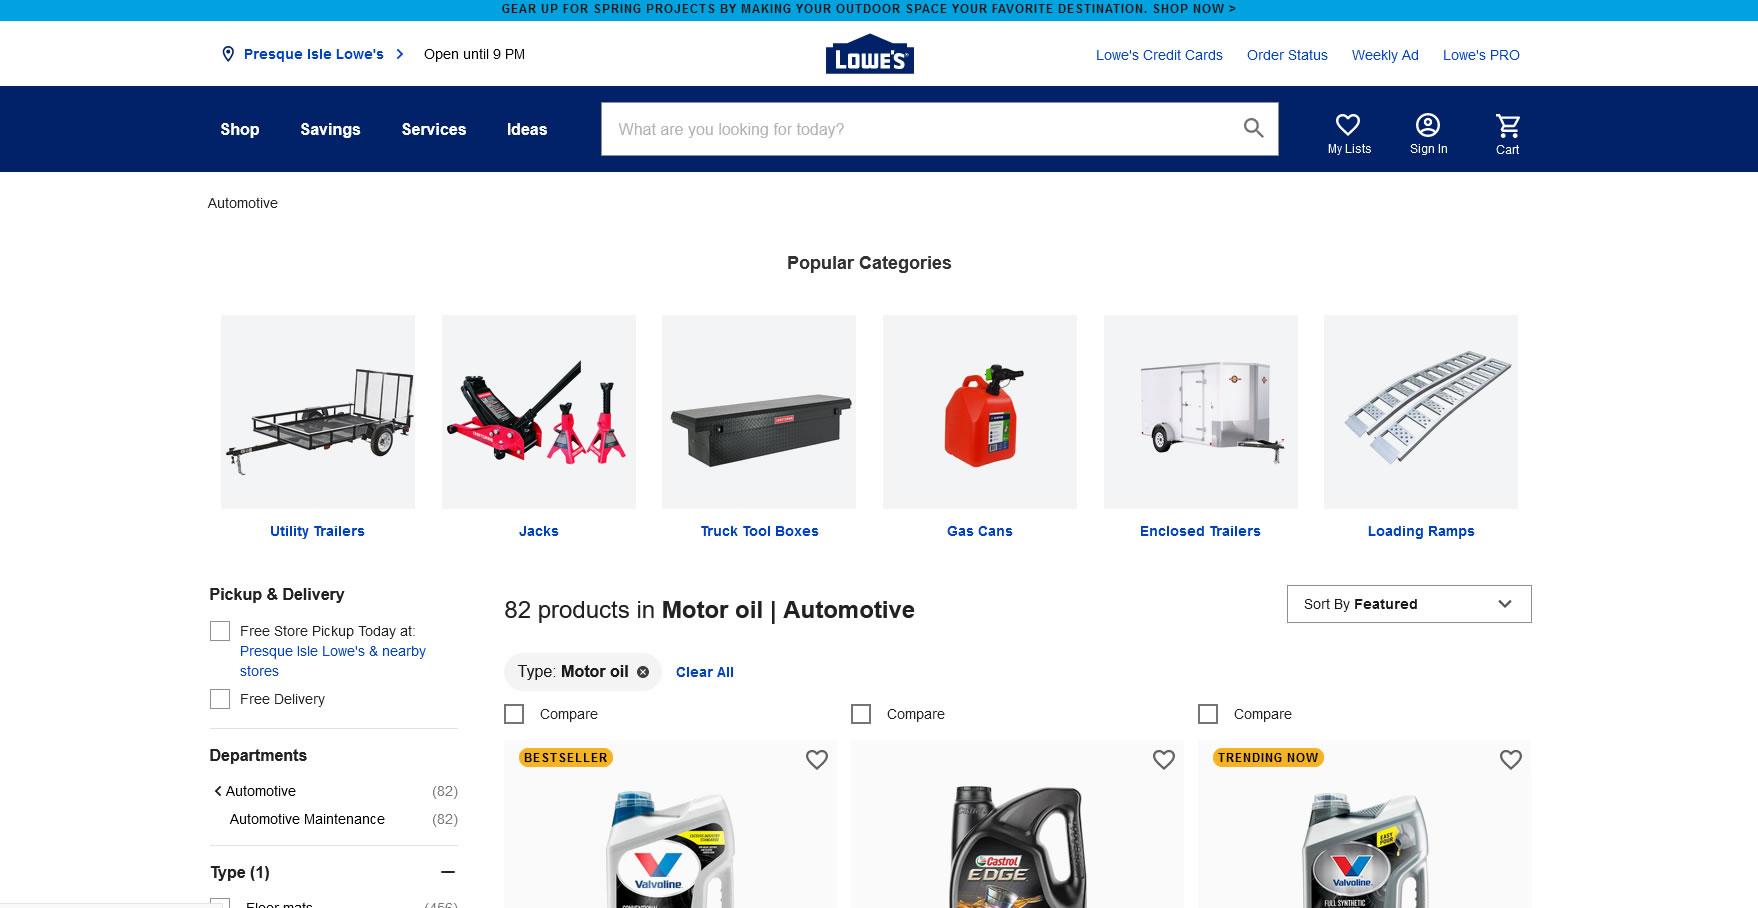Click the store location pin icon

coord(228,54)
